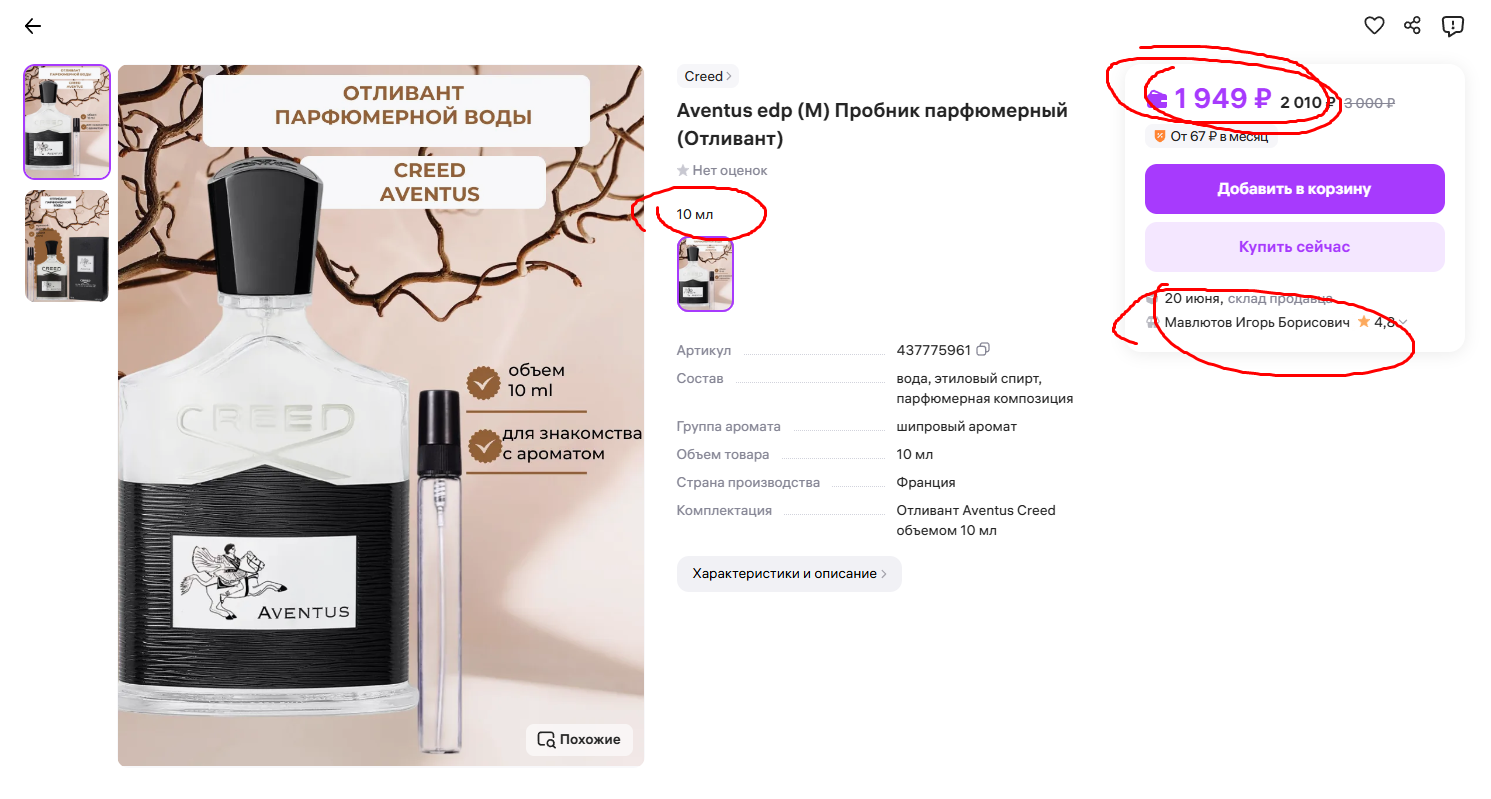The height and width of the screenshot is (799, 1491).
Task: Expand seller info chevron next to rating
Action: click(1403, 323)
